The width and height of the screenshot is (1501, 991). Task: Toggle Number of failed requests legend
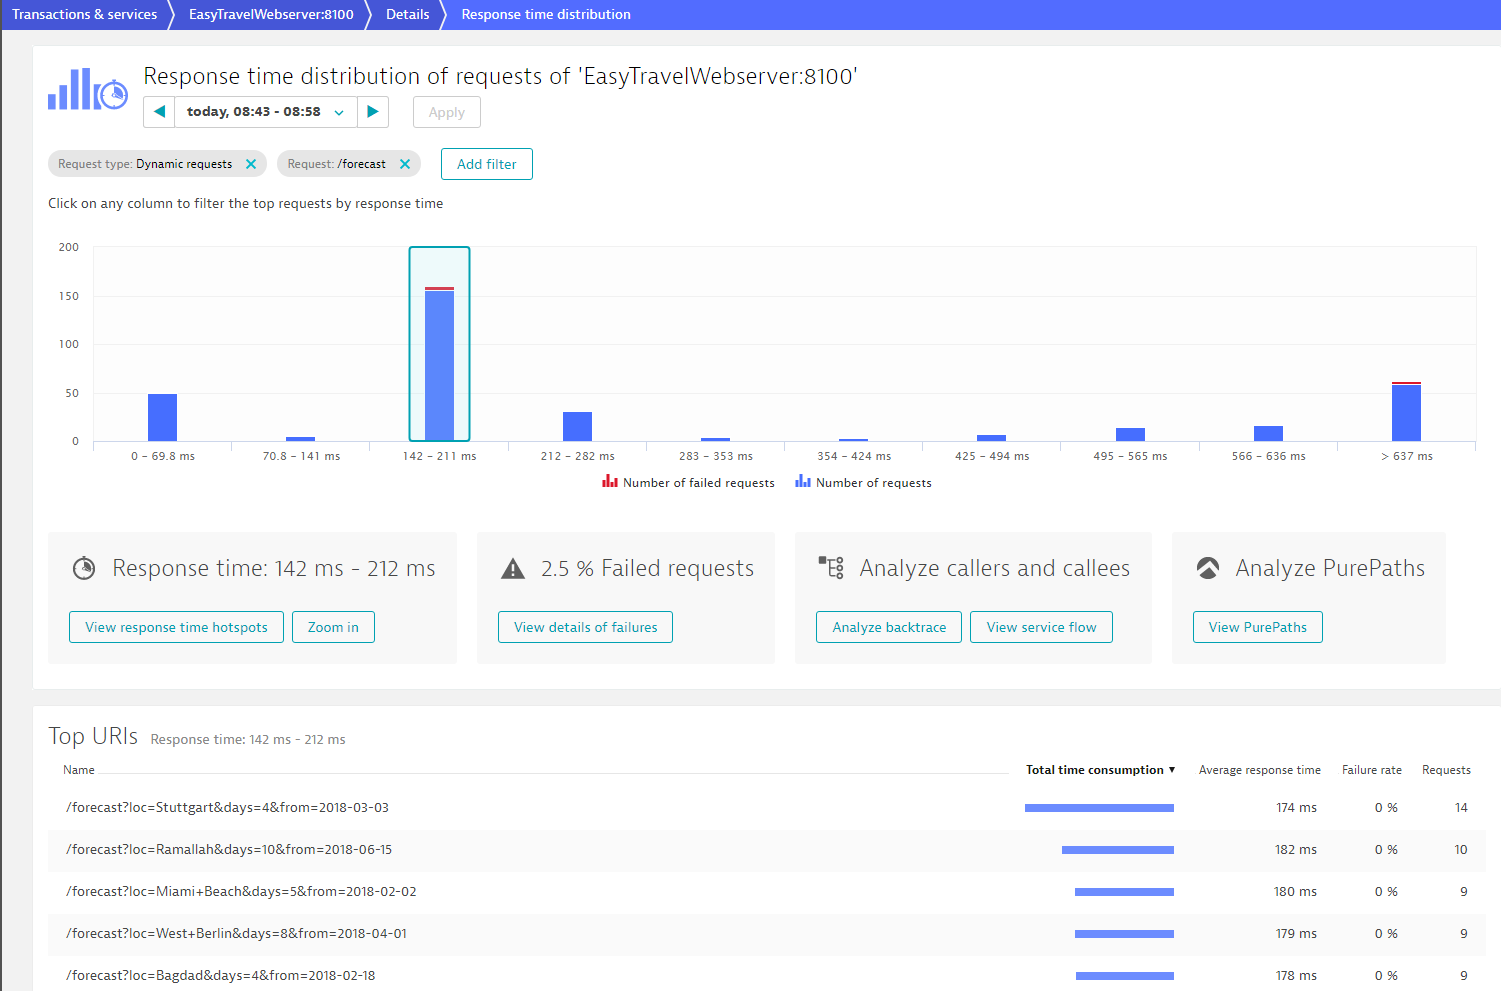point(689,483)
